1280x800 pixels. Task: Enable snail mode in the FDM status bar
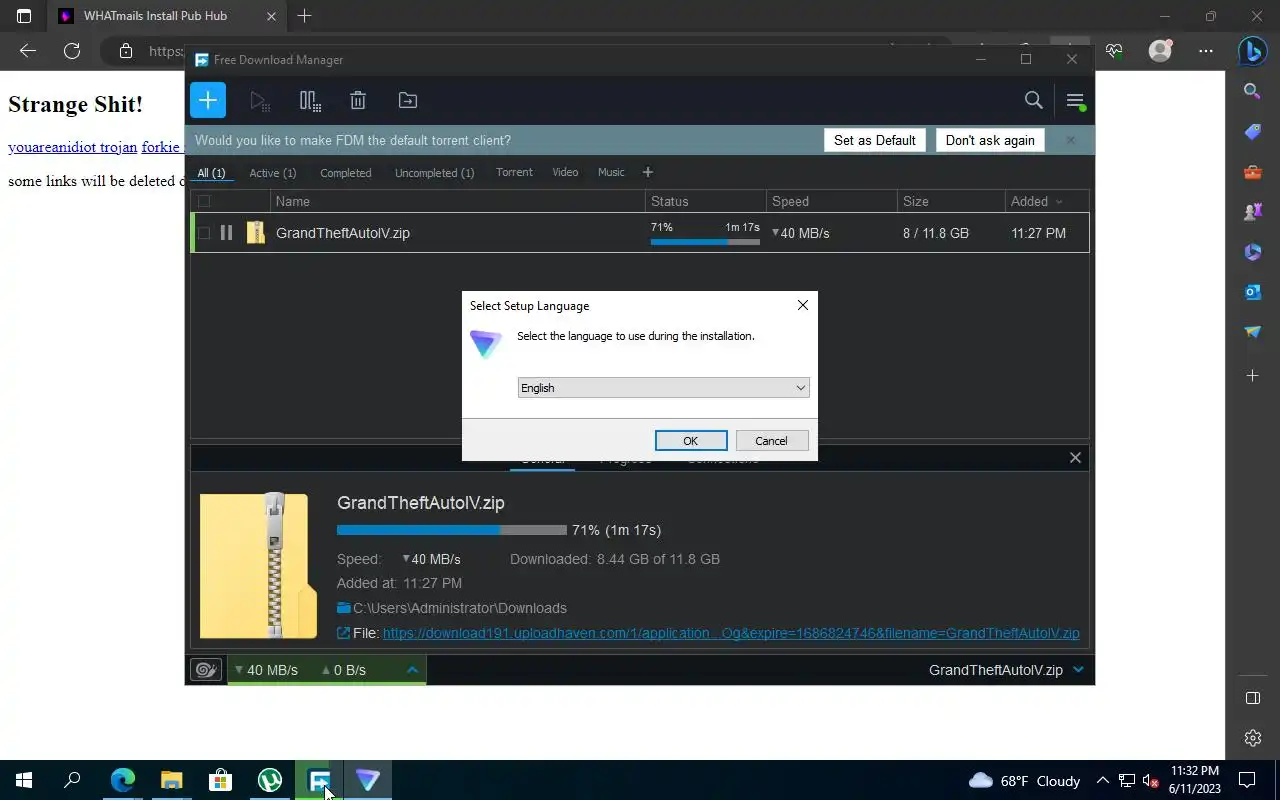pyautogui.click(x=206, y=670)
